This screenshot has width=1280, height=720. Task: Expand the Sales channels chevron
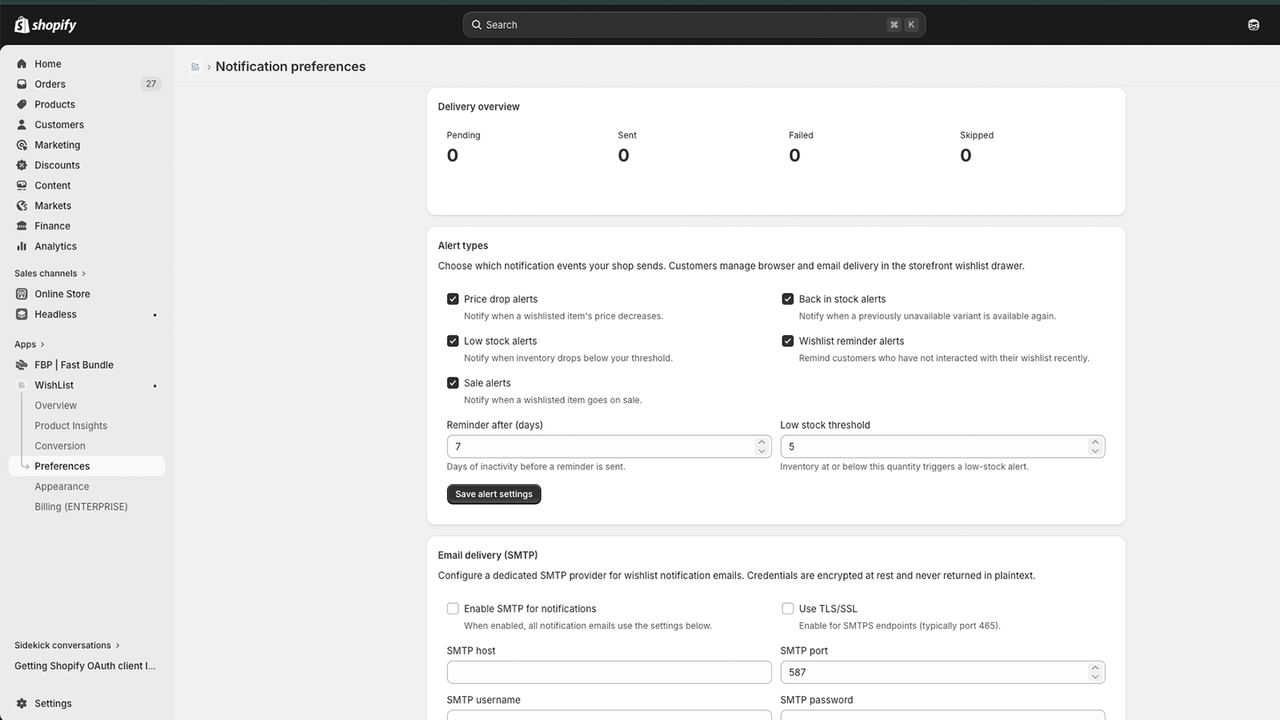click(84, 273)
